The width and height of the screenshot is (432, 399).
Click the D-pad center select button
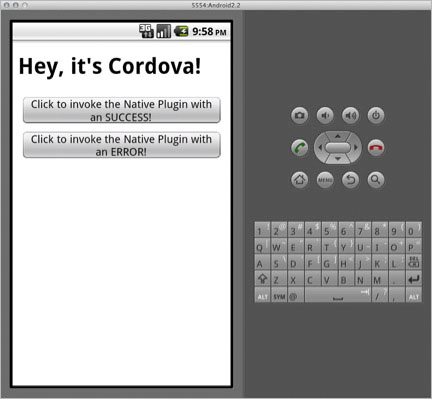(338, 148)
